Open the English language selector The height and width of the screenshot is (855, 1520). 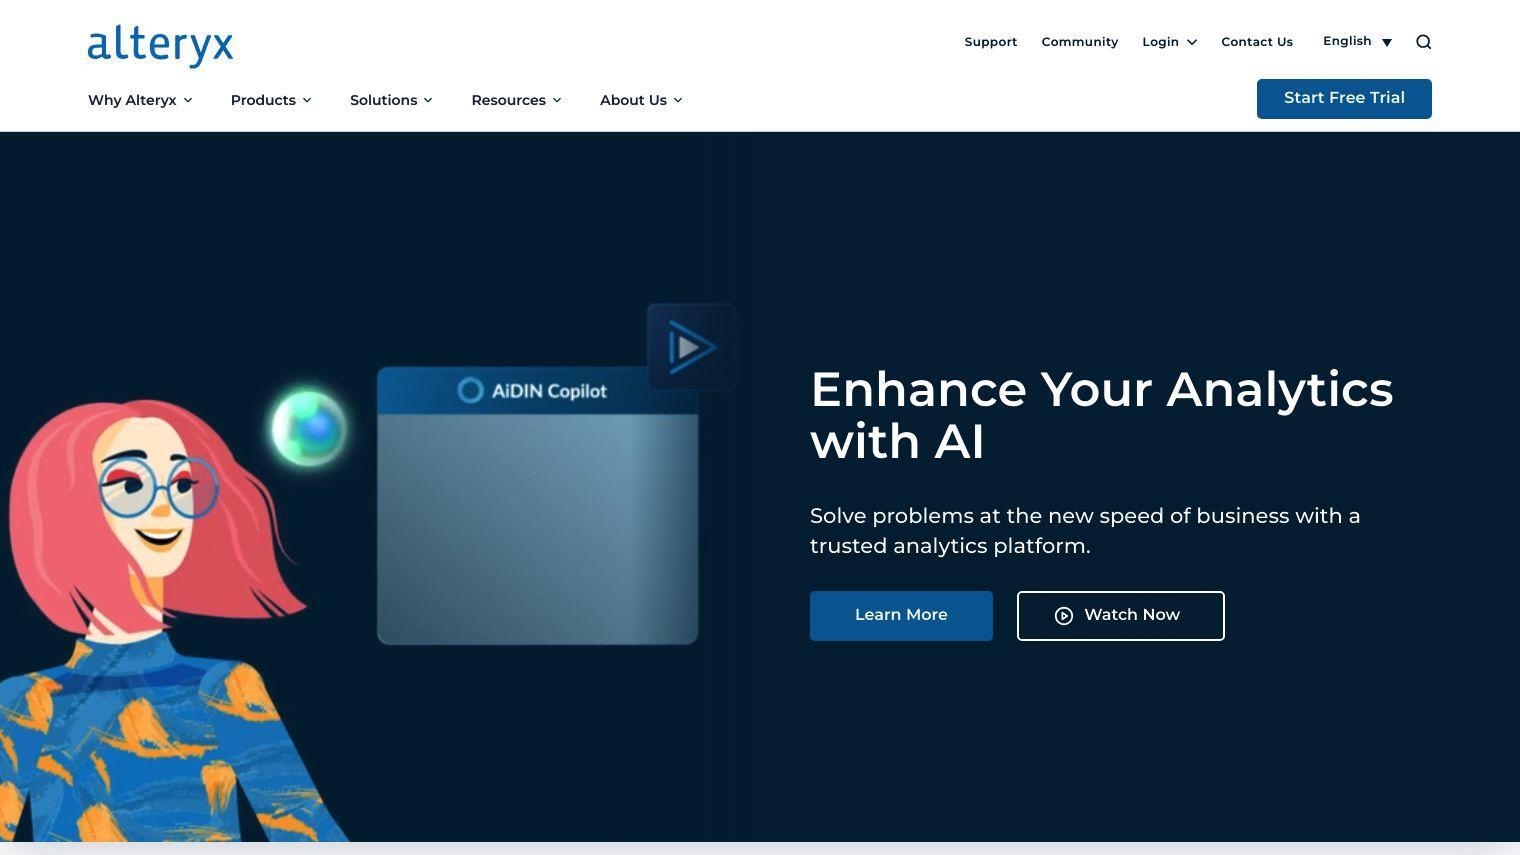(x=1357, y=41)
